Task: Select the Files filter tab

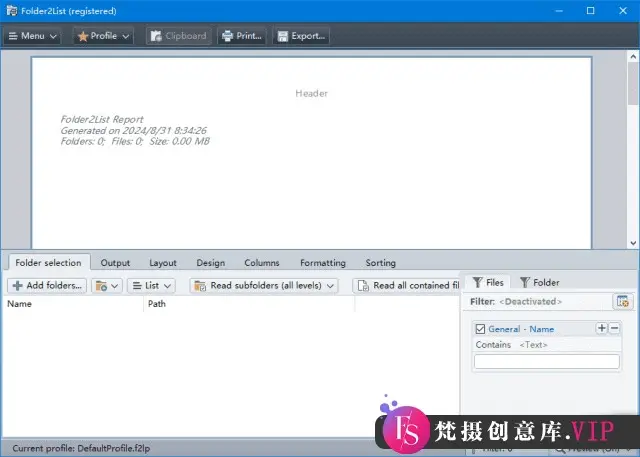Action: [x=488, y=282]
